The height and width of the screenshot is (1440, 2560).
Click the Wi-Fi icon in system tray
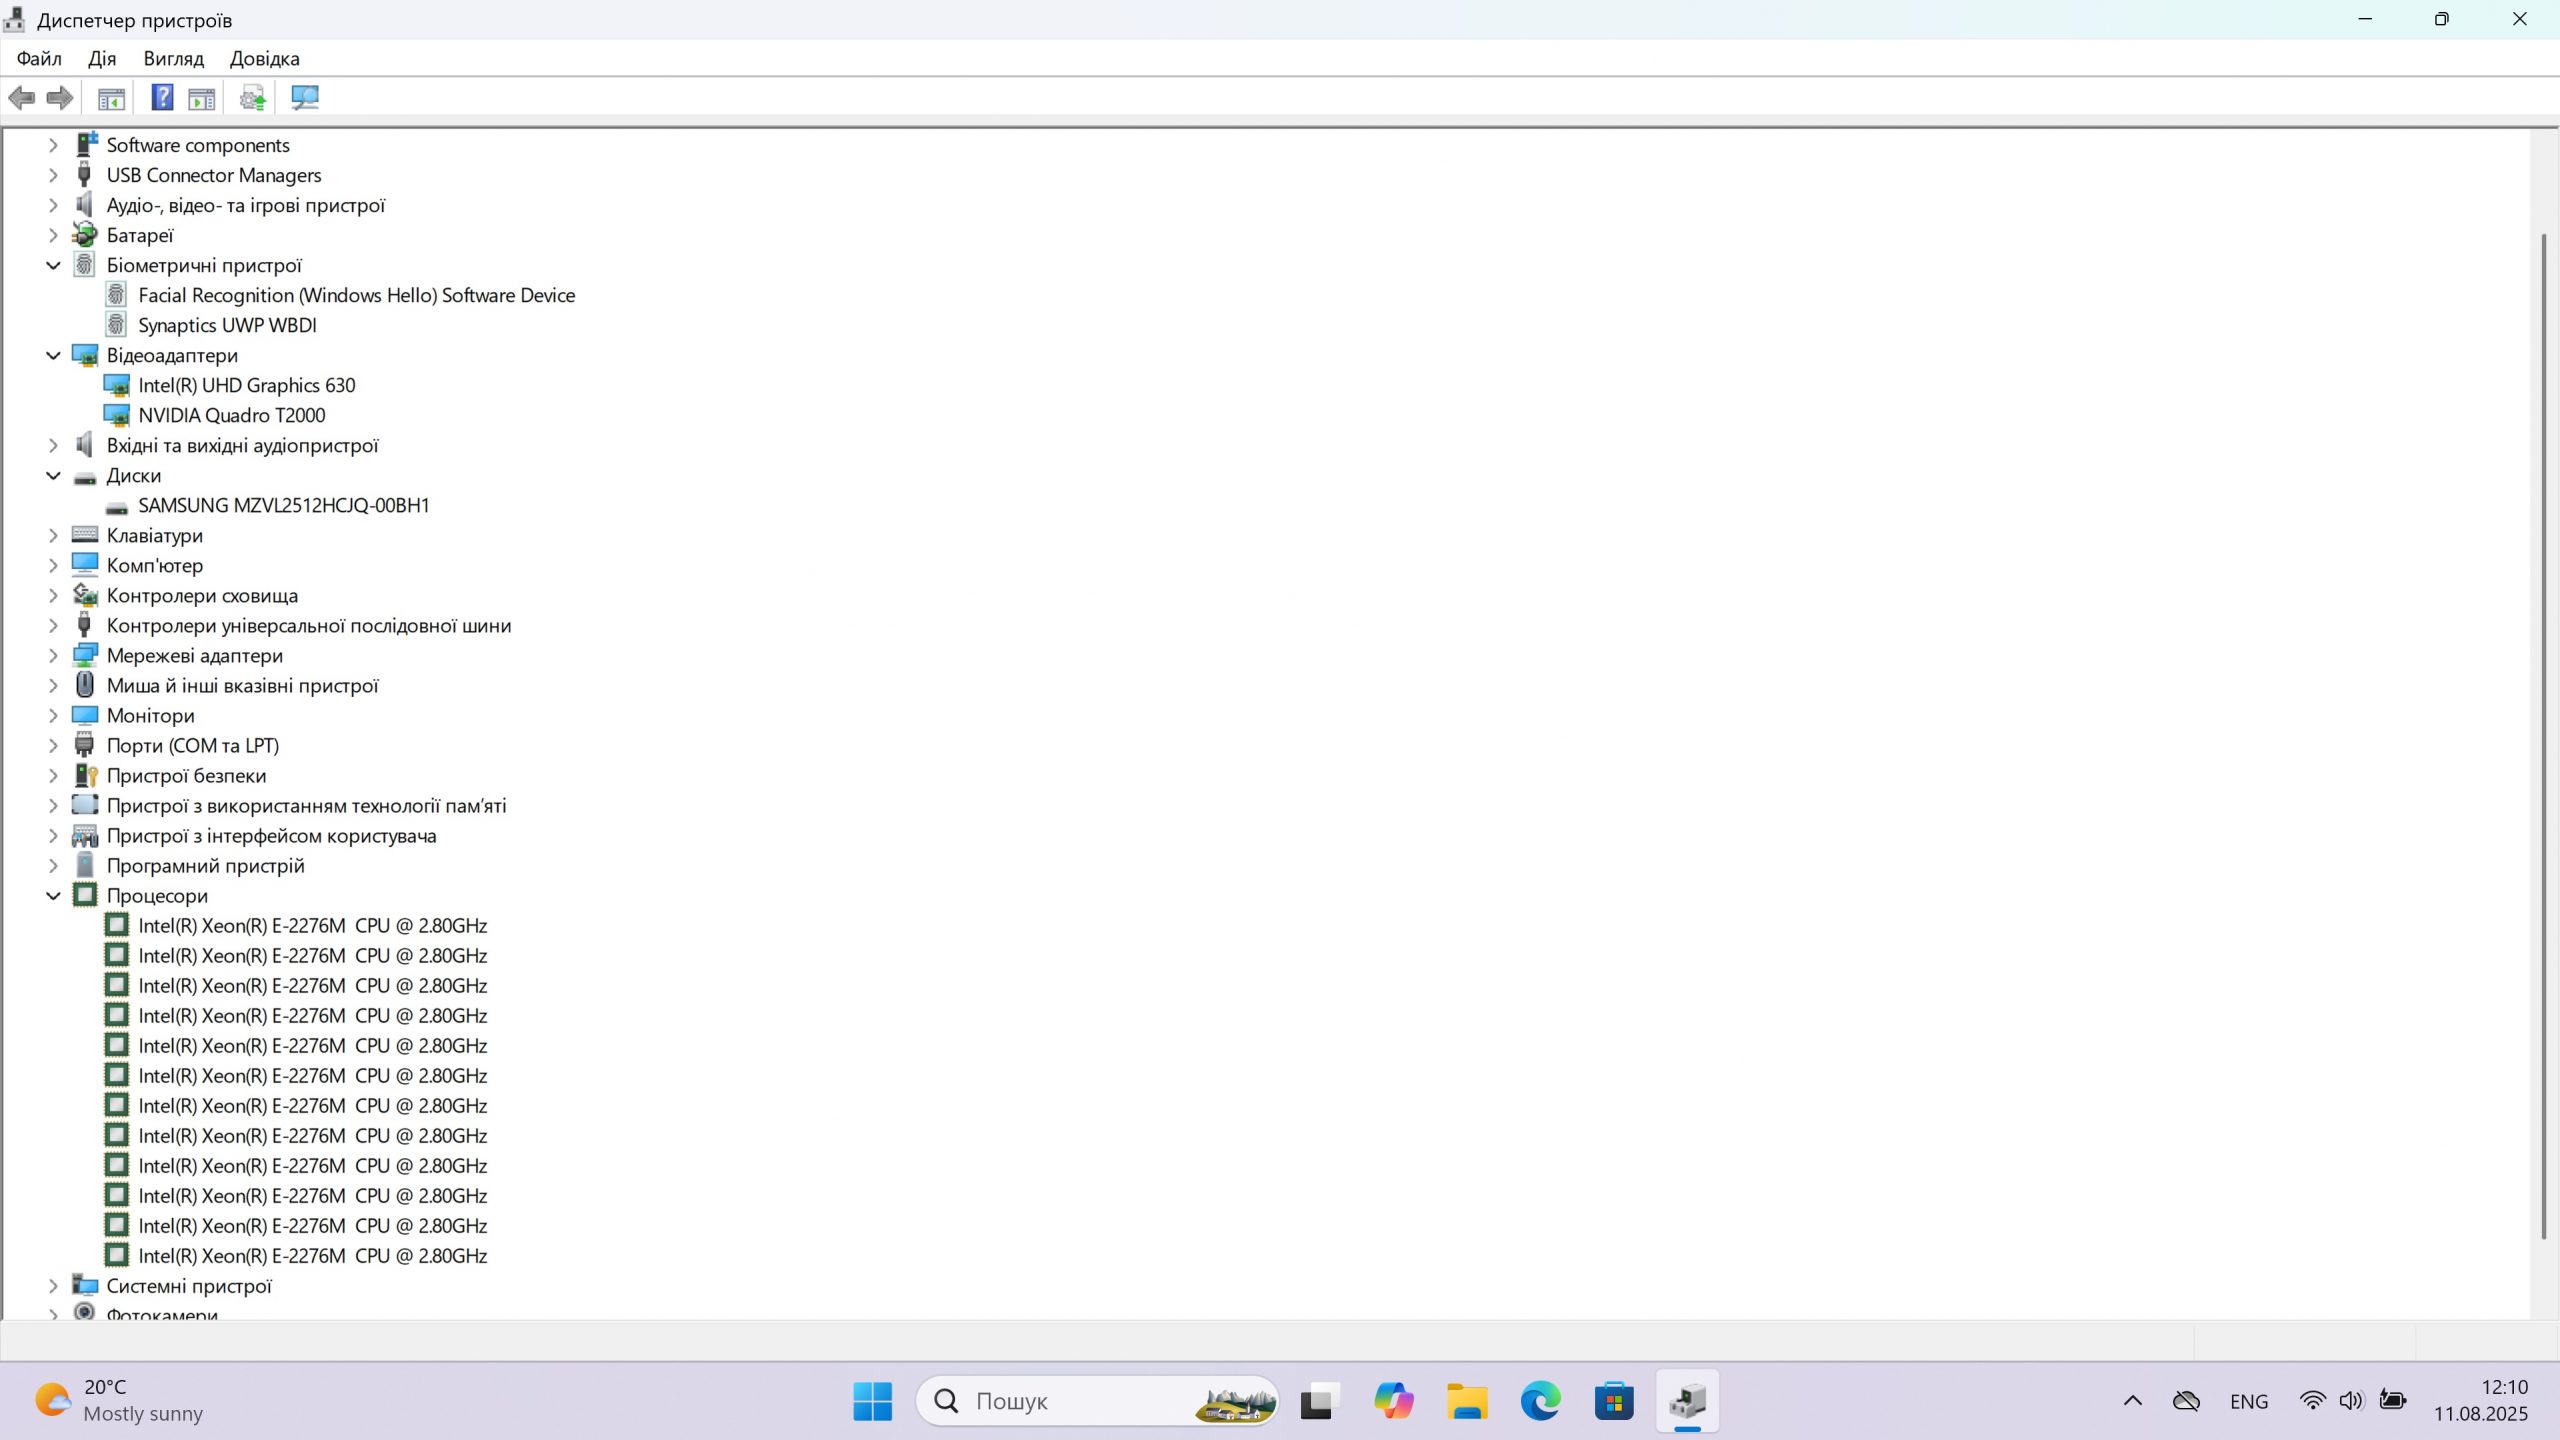pyautogui.click(x=2312, y=1400)
